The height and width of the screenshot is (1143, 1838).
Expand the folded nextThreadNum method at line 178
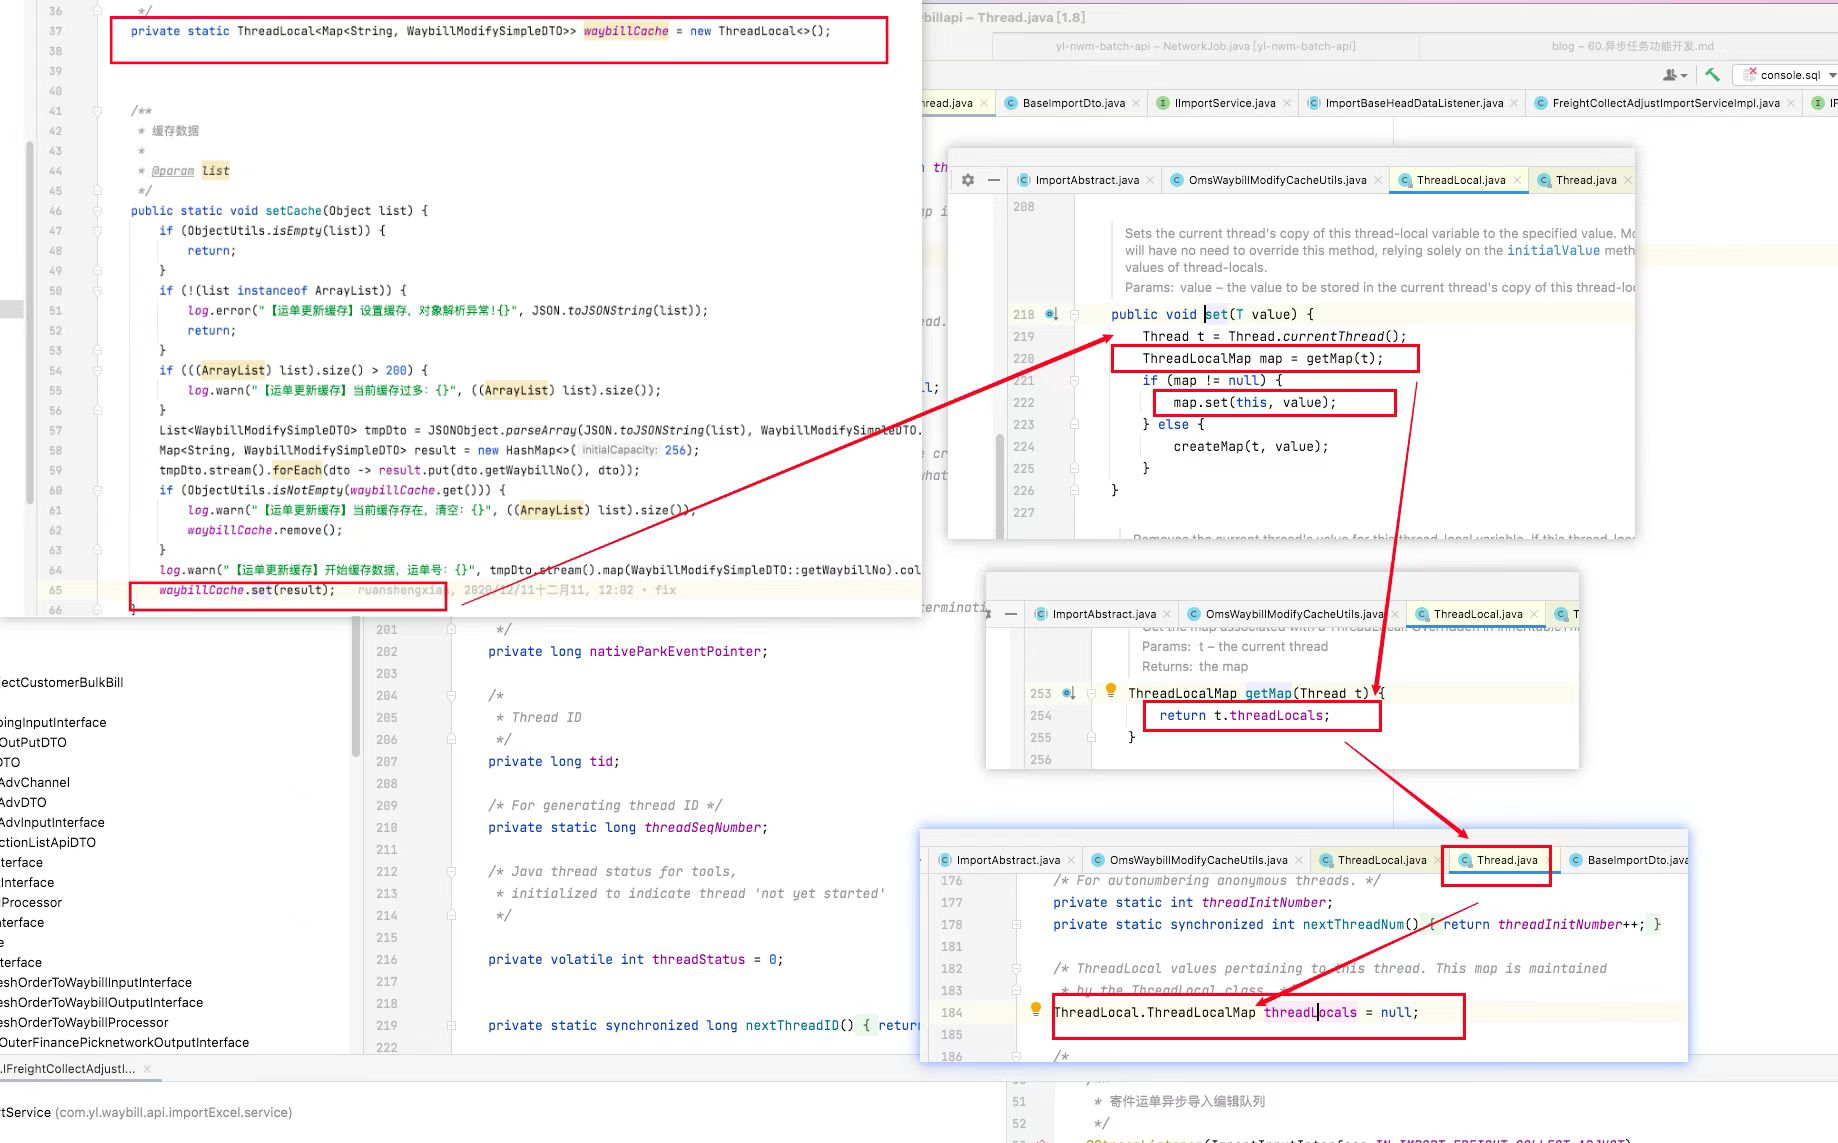point(1016,925)
